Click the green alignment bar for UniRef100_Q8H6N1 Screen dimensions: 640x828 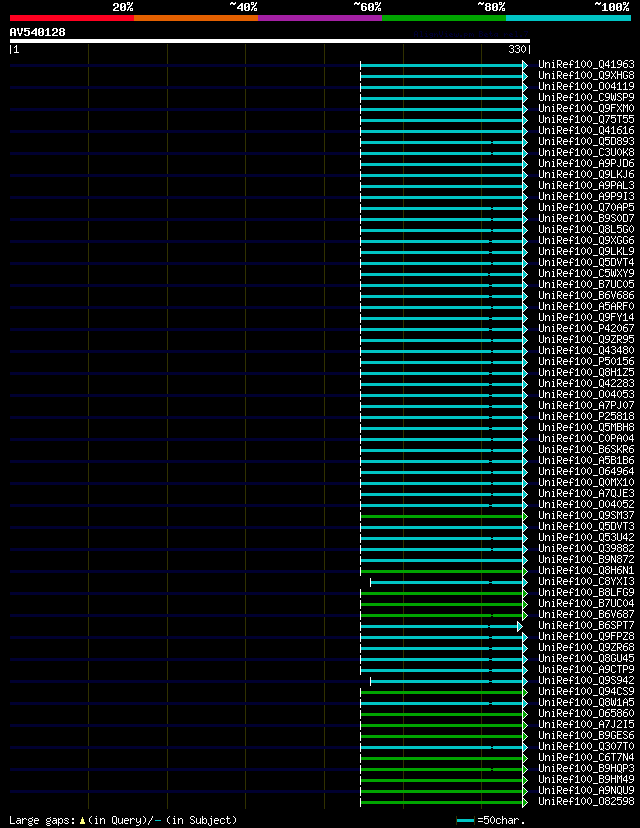[x=444, y=571]
